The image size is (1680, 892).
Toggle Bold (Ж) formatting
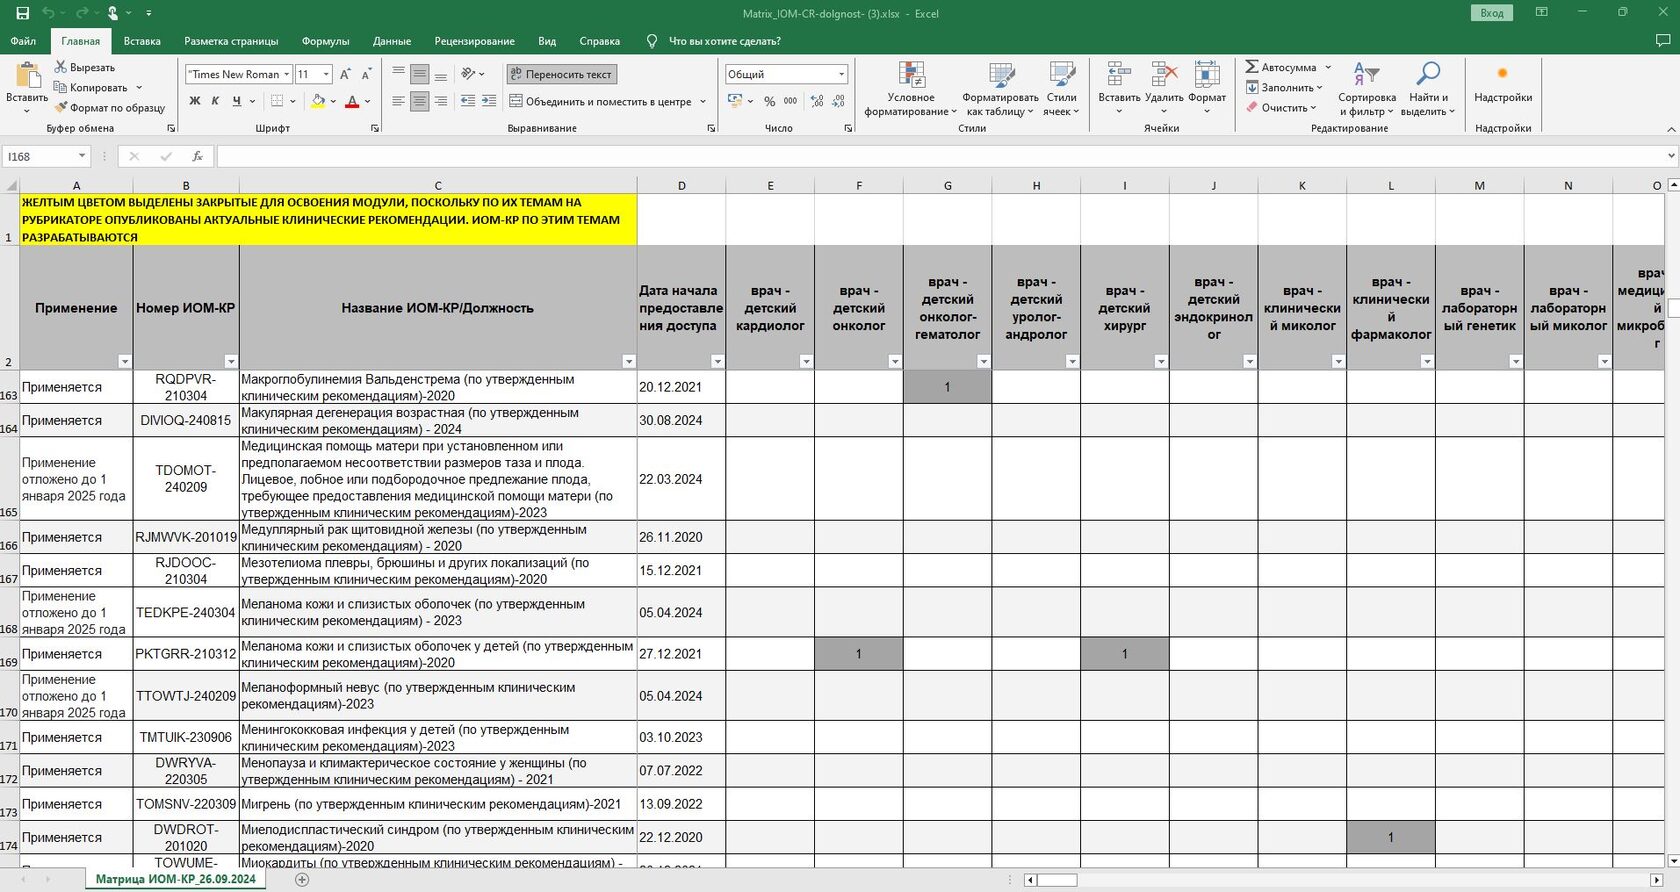[x=195, y=101]
